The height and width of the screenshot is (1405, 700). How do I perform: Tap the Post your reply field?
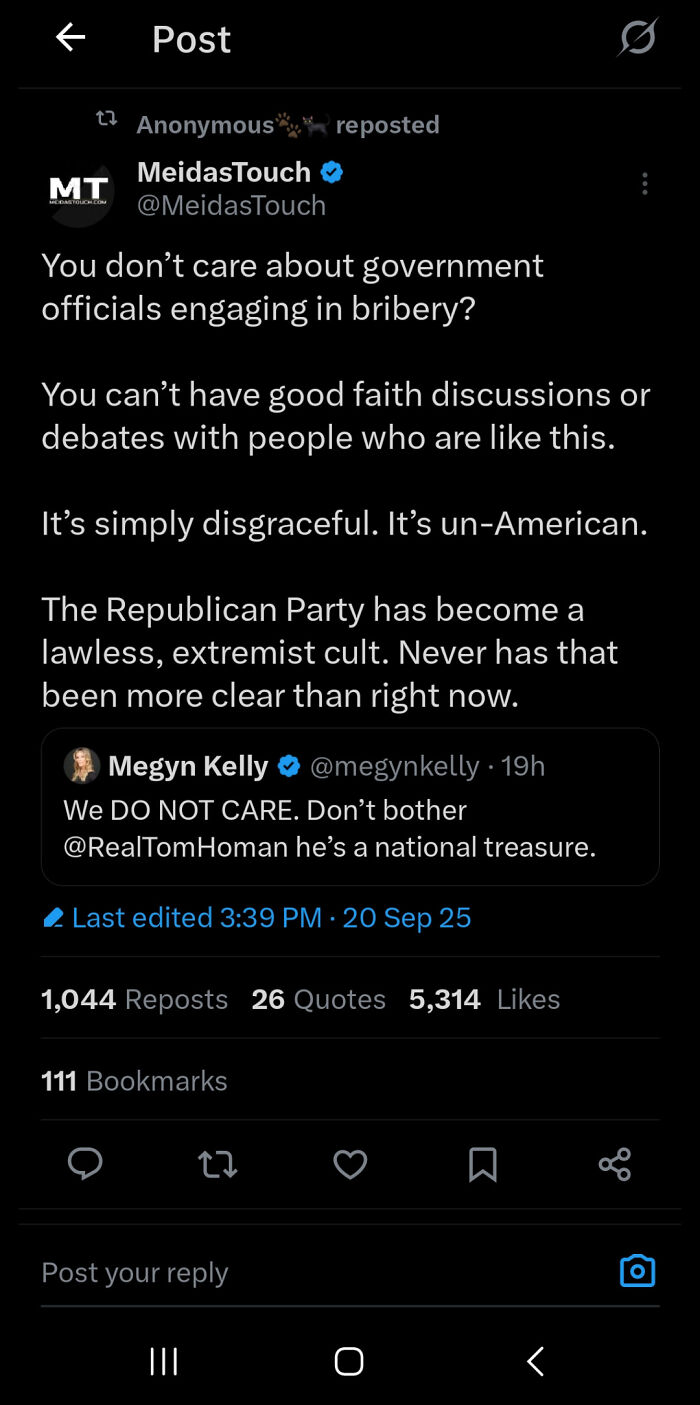(200, 1270)
